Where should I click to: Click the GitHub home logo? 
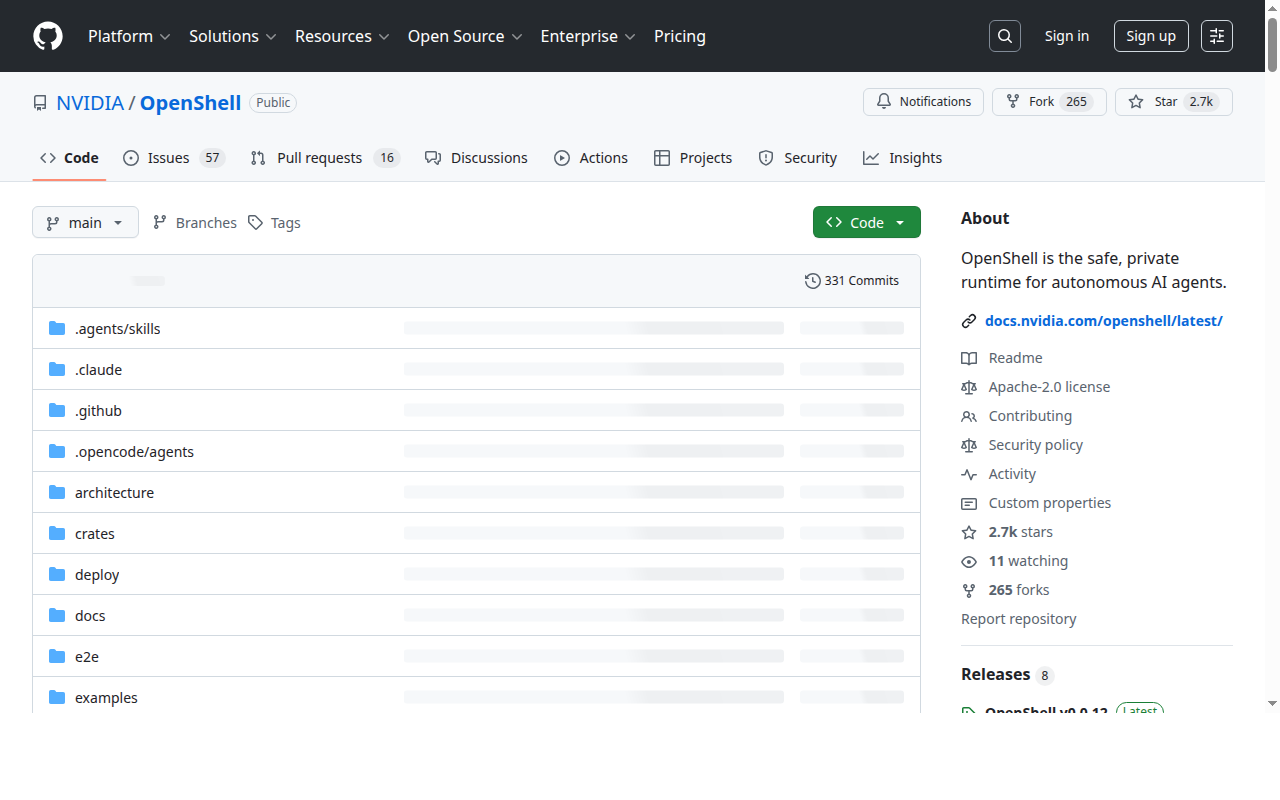pyautogui.click(x=47, y=36)
